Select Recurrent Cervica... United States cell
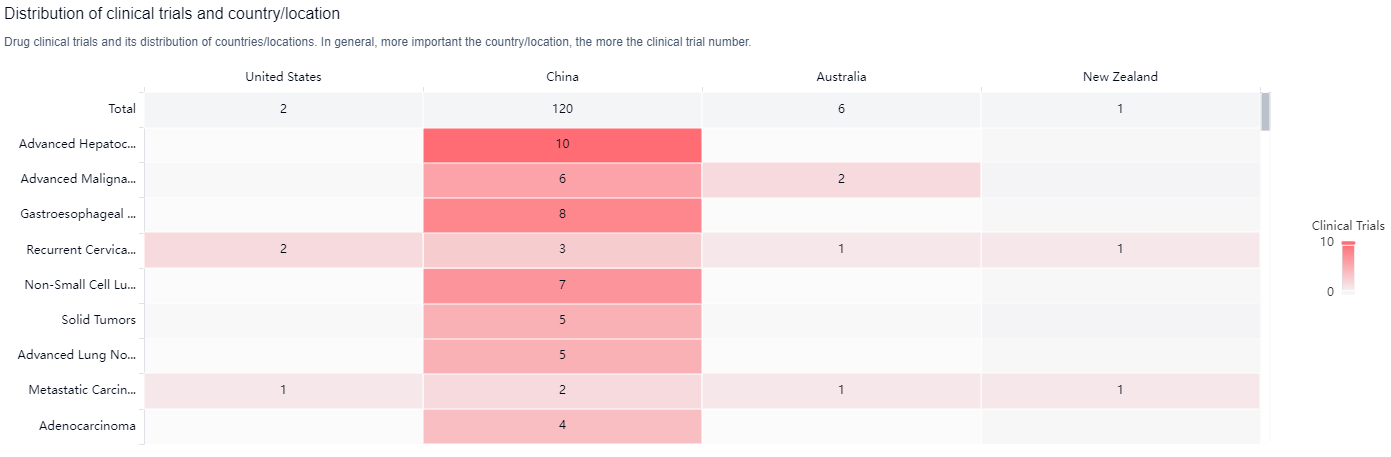The width and height of the screenshot is (1391, 457). (283, 249)
